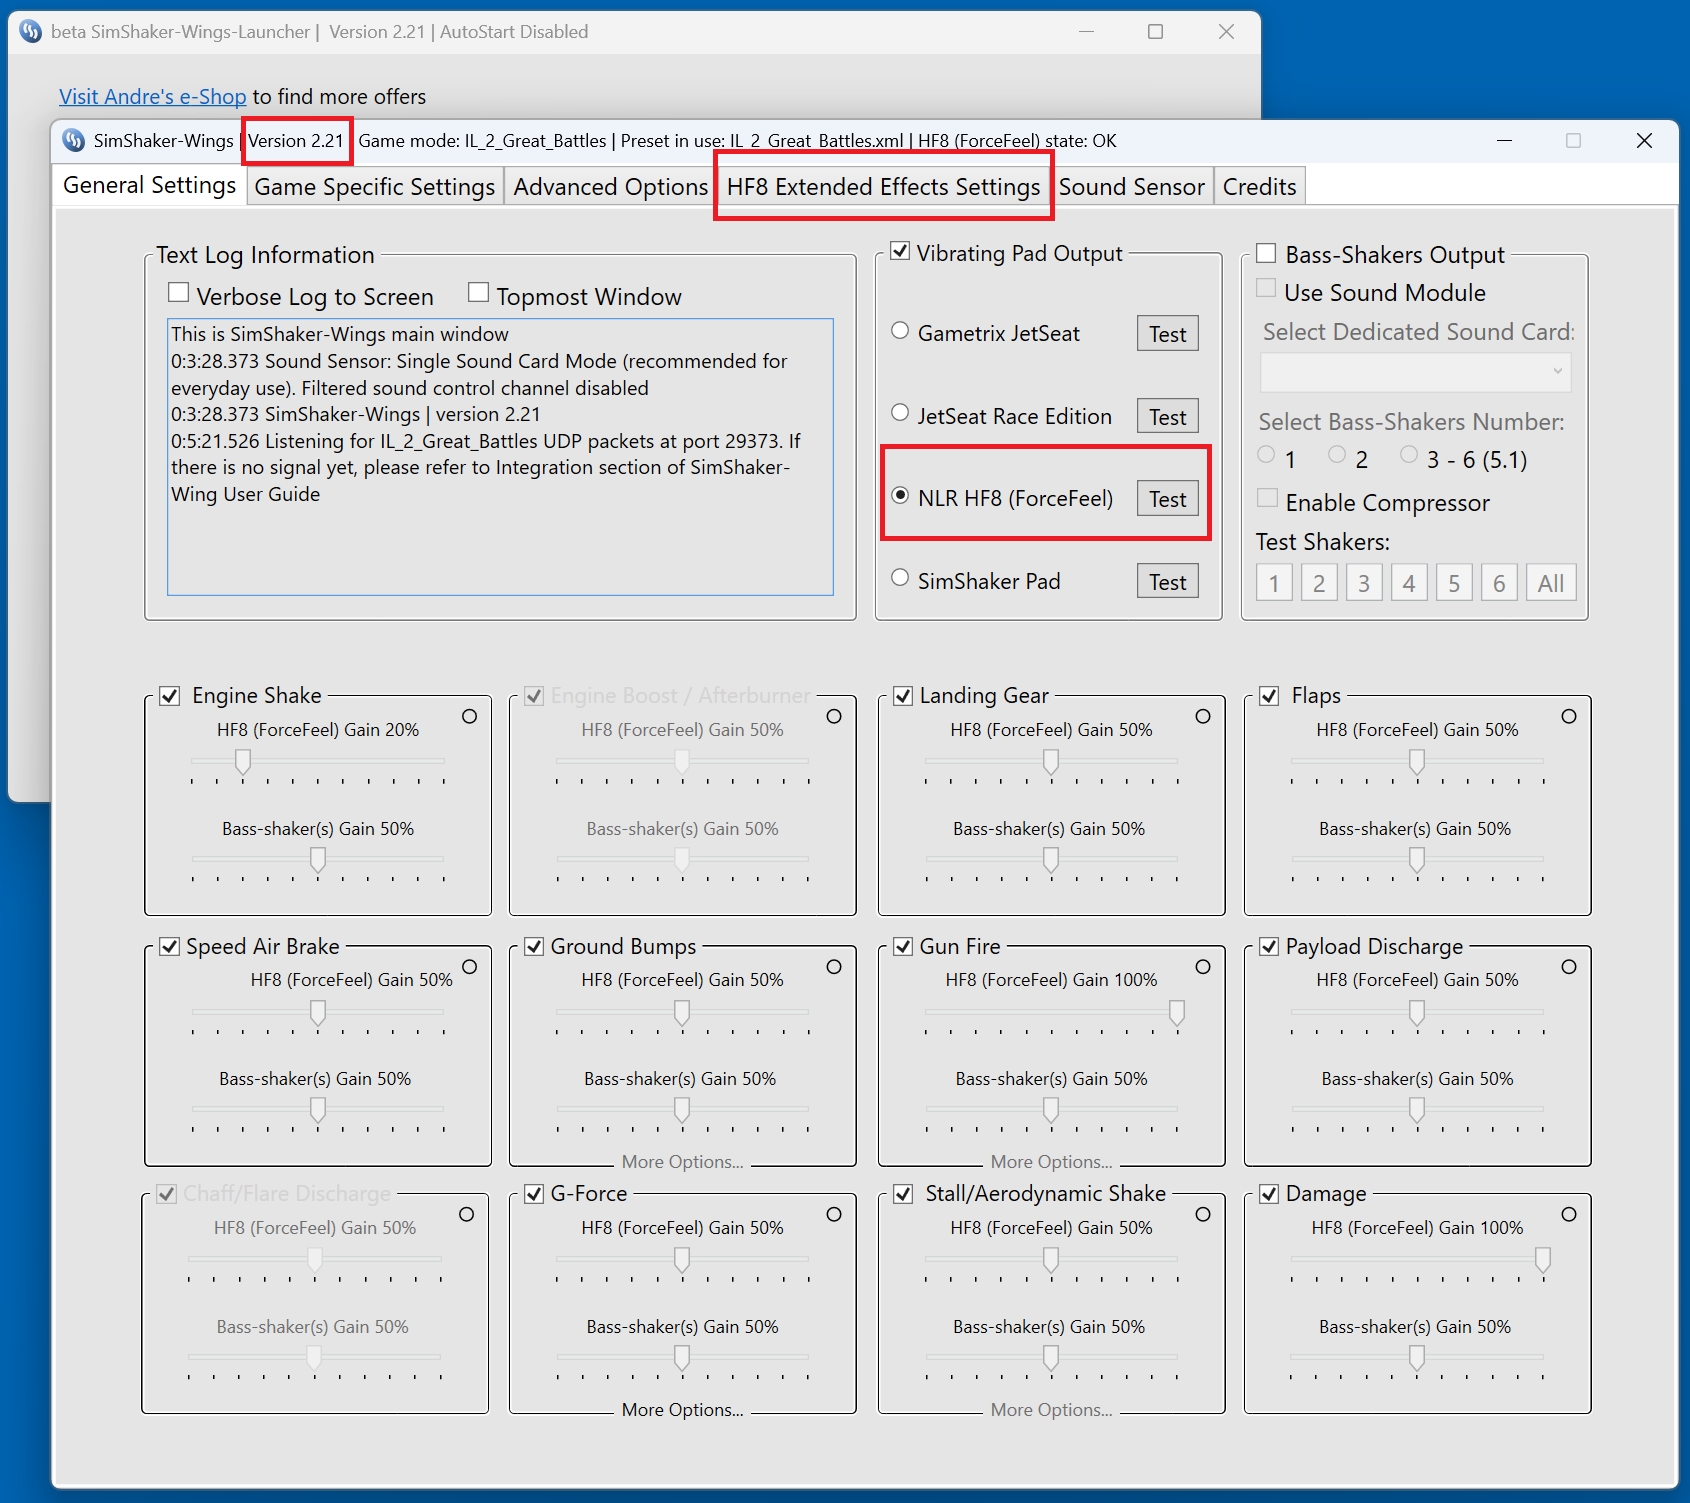Click the round indicator in Gun Fire panel
Image resolution: width=1690 pixels, height=1503 pixels.
(1203, 967)
